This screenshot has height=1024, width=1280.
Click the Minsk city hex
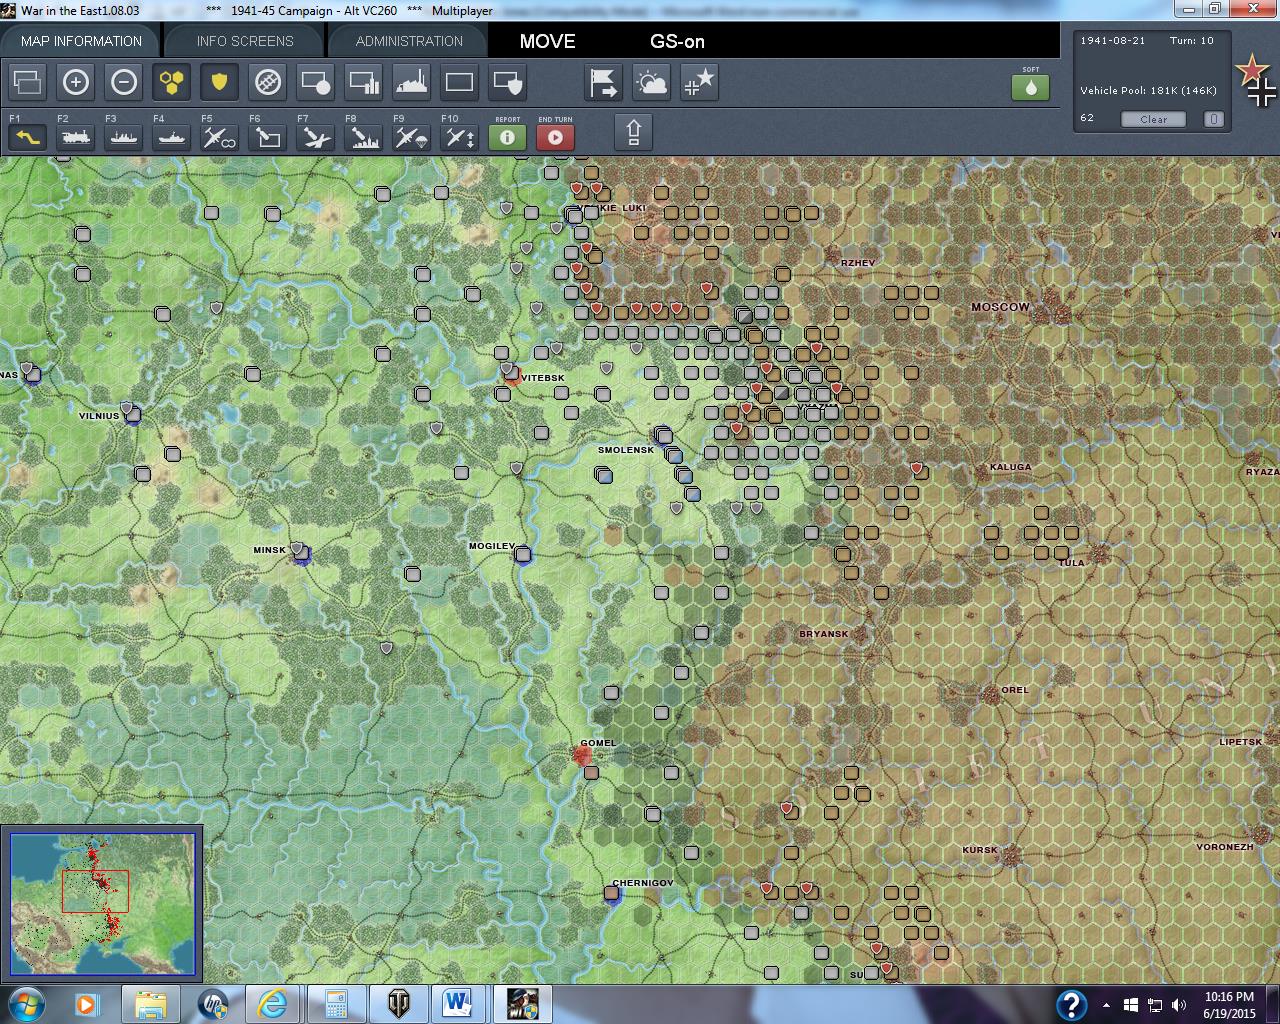point(300,553)
